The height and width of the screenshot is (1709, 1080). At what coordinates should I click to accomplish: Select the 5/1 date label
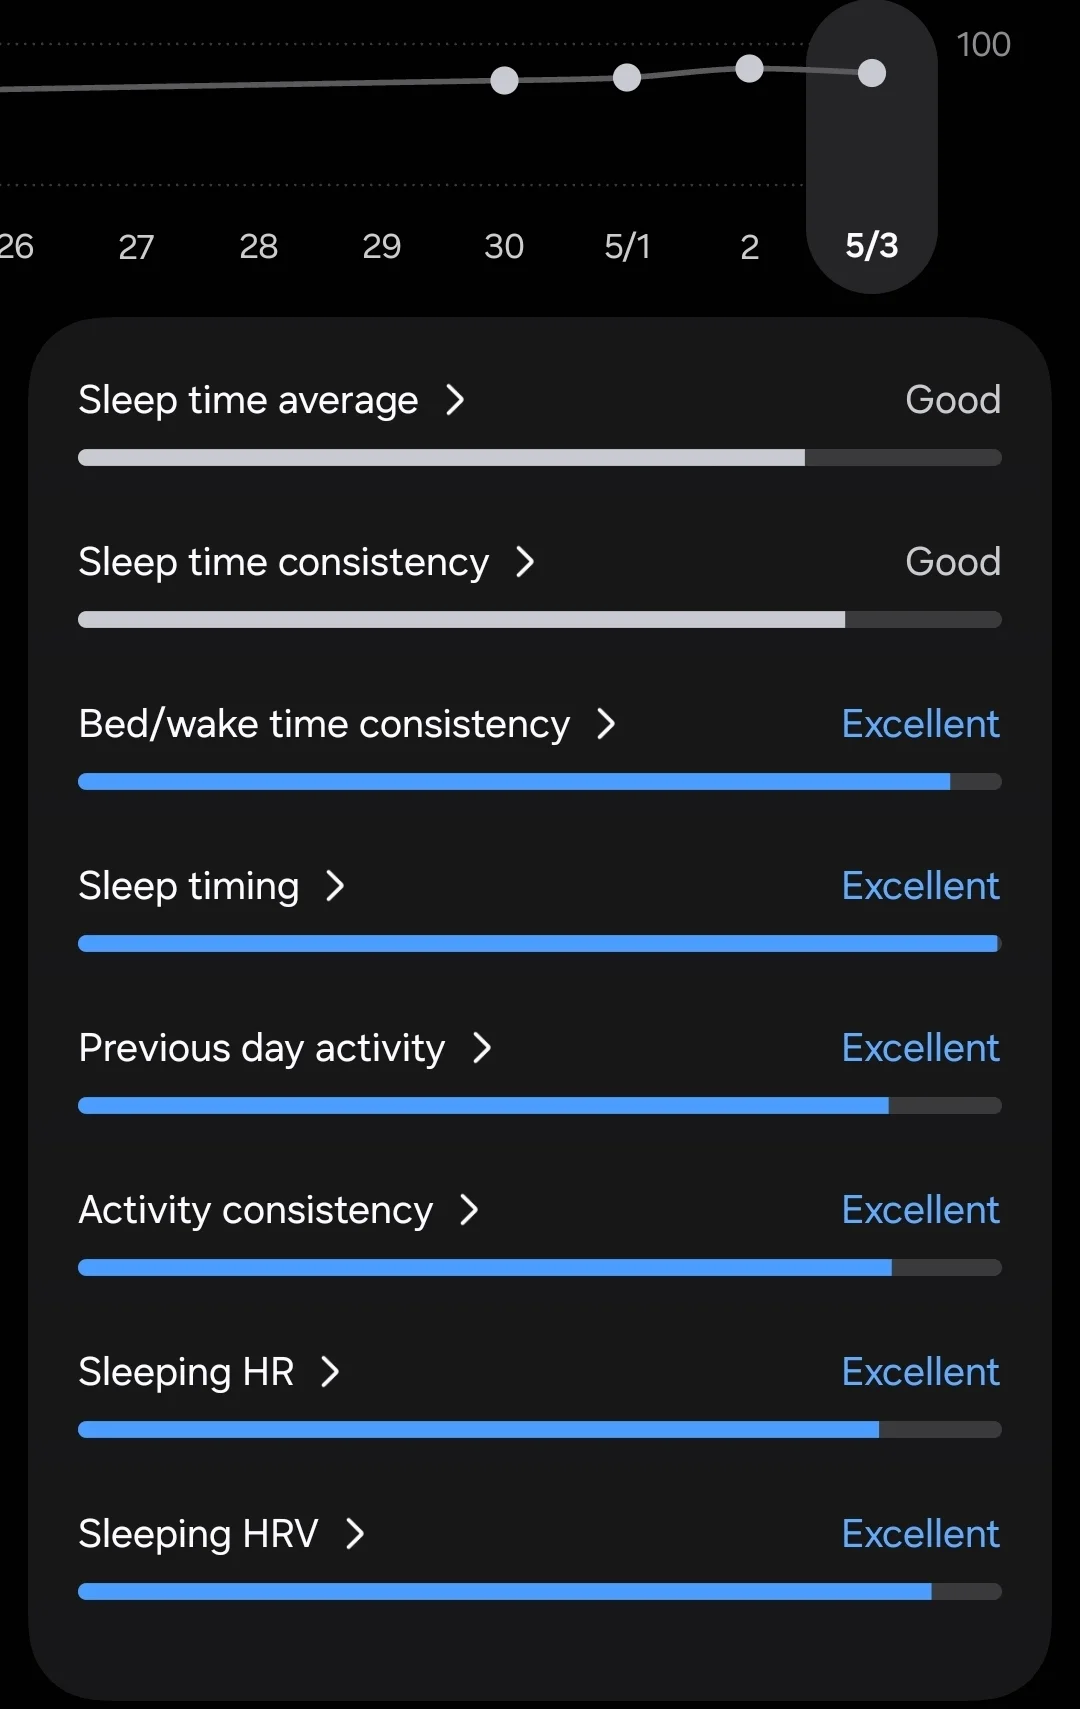[x=627, y=245]
